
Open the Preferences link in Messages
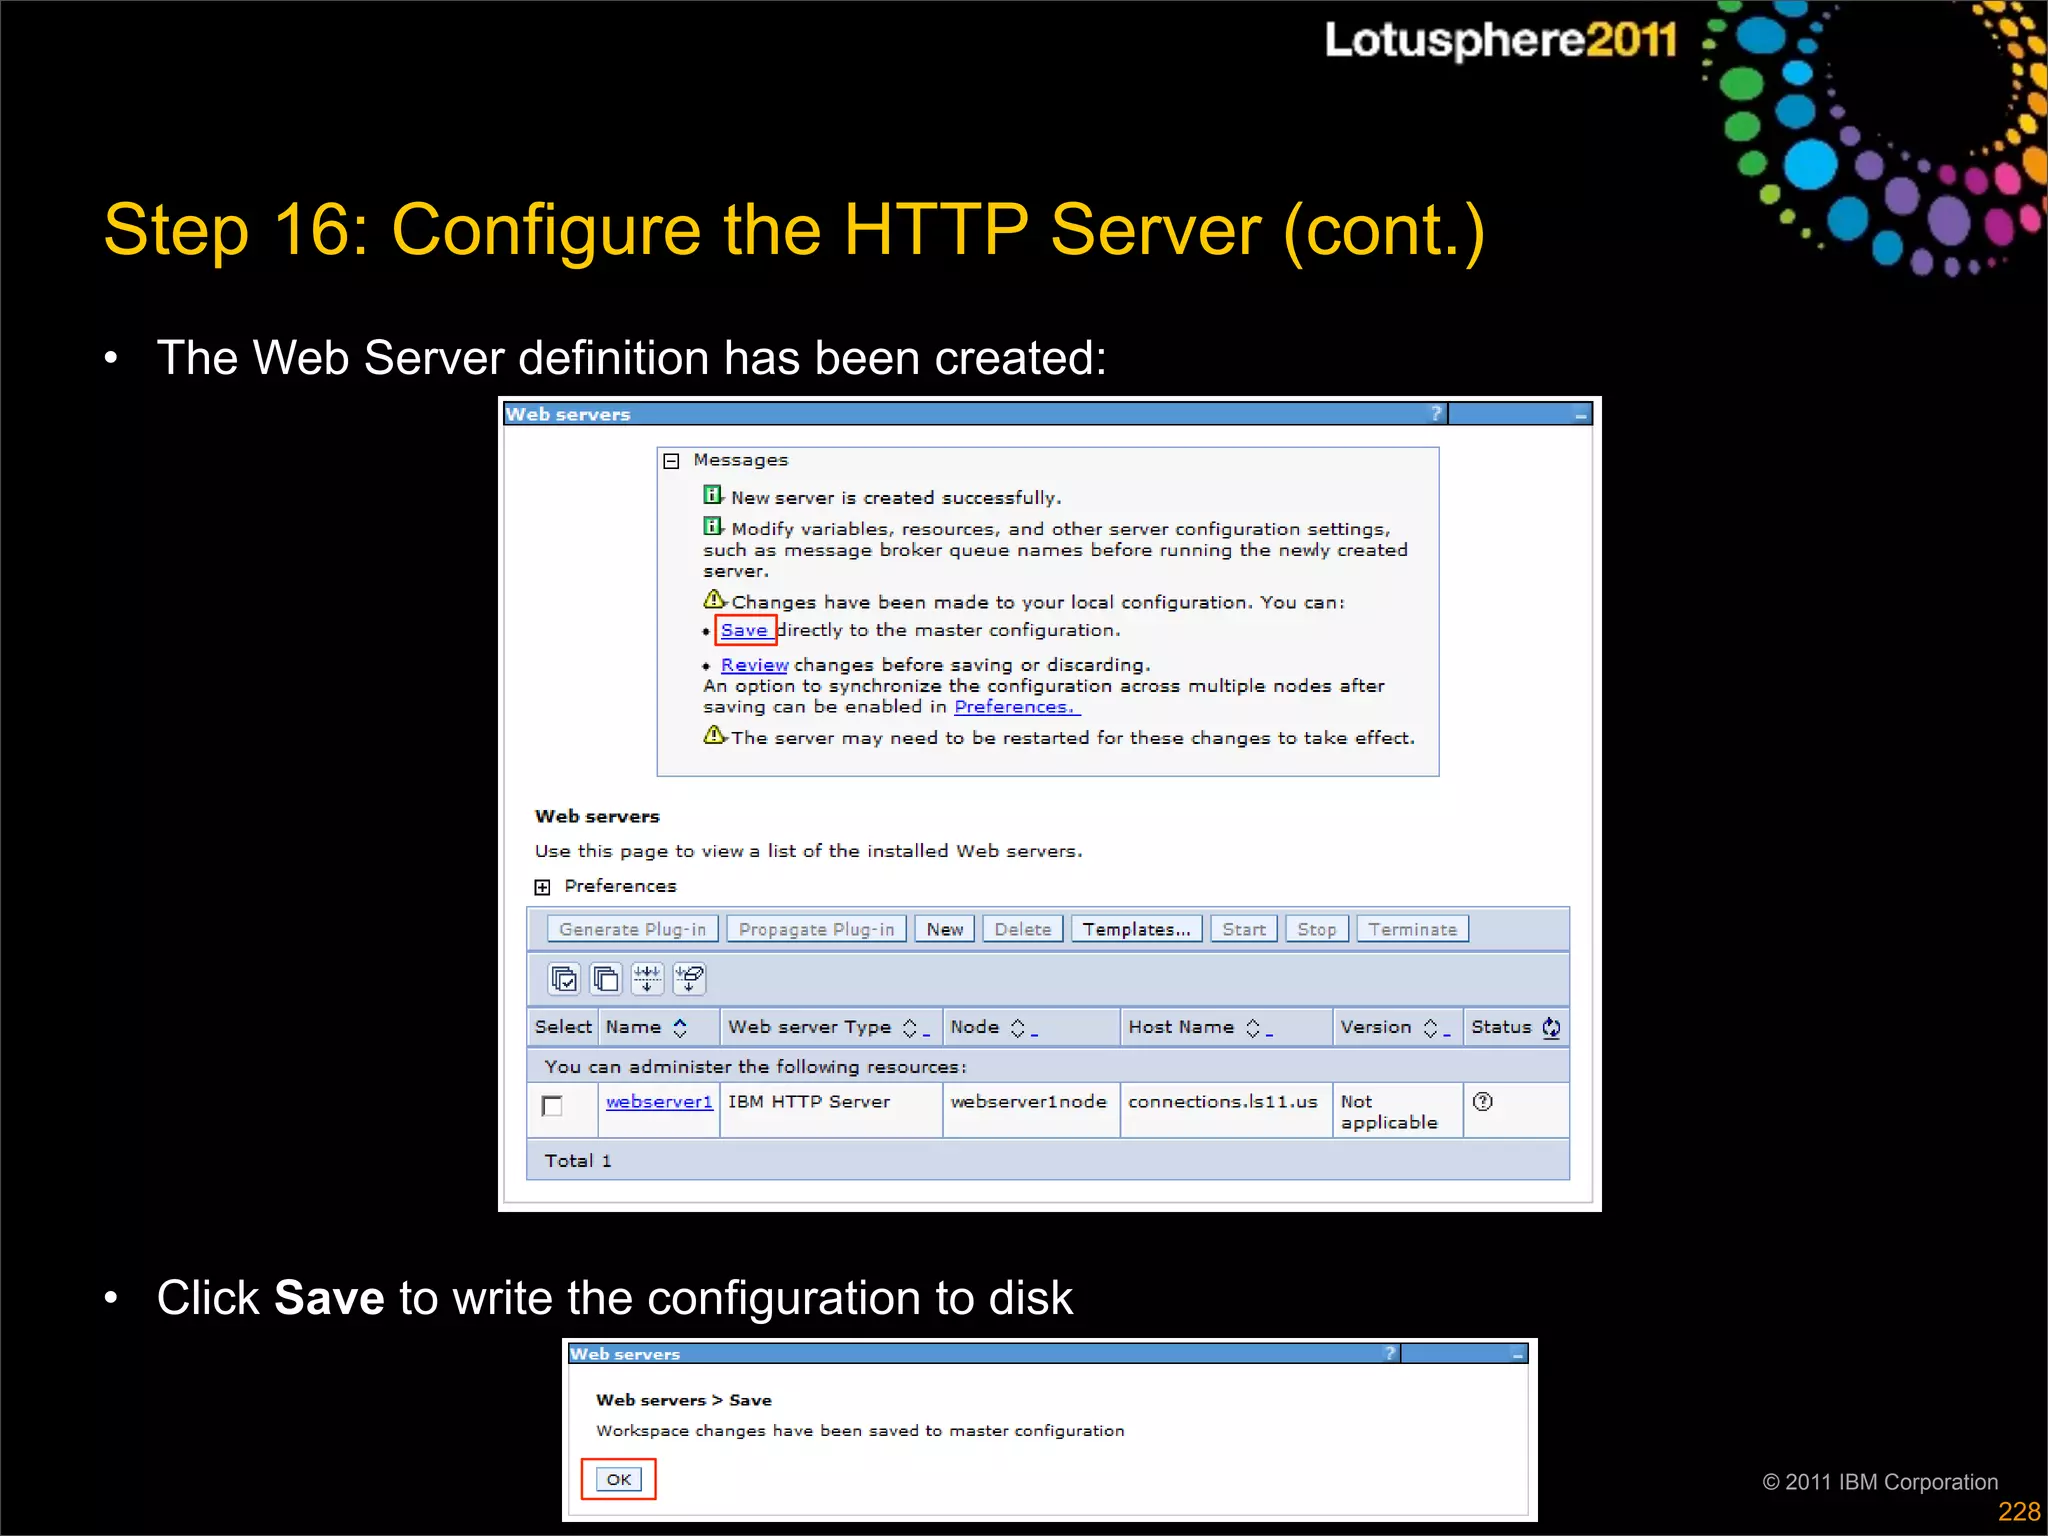pyautogui.click(x=1015, y=707)
